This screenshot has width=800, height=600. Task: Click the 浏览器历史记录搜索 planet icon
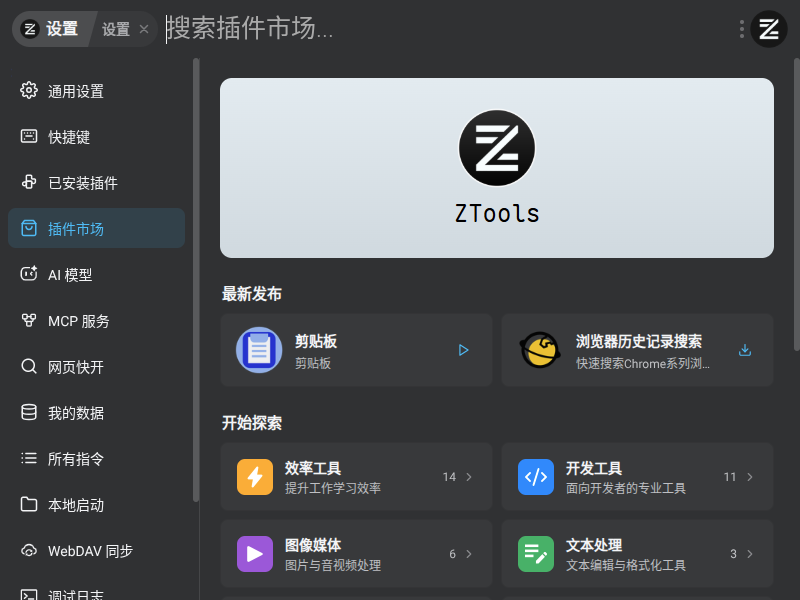click(540, 350)
